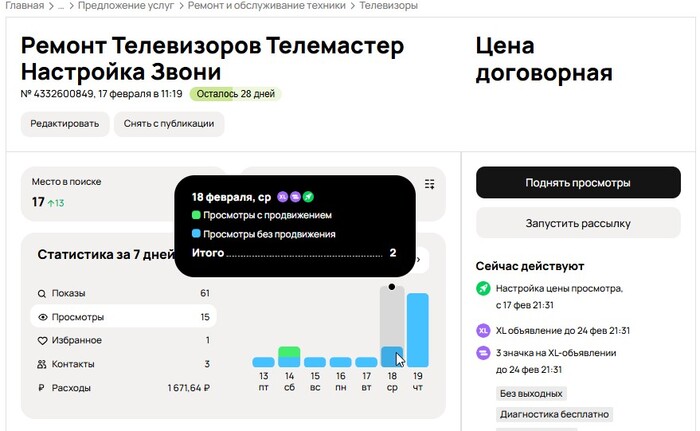The width and height of the screenshot is (700, 431).
Task: Click the Запустить рассылку button
Action: [578, 223]
